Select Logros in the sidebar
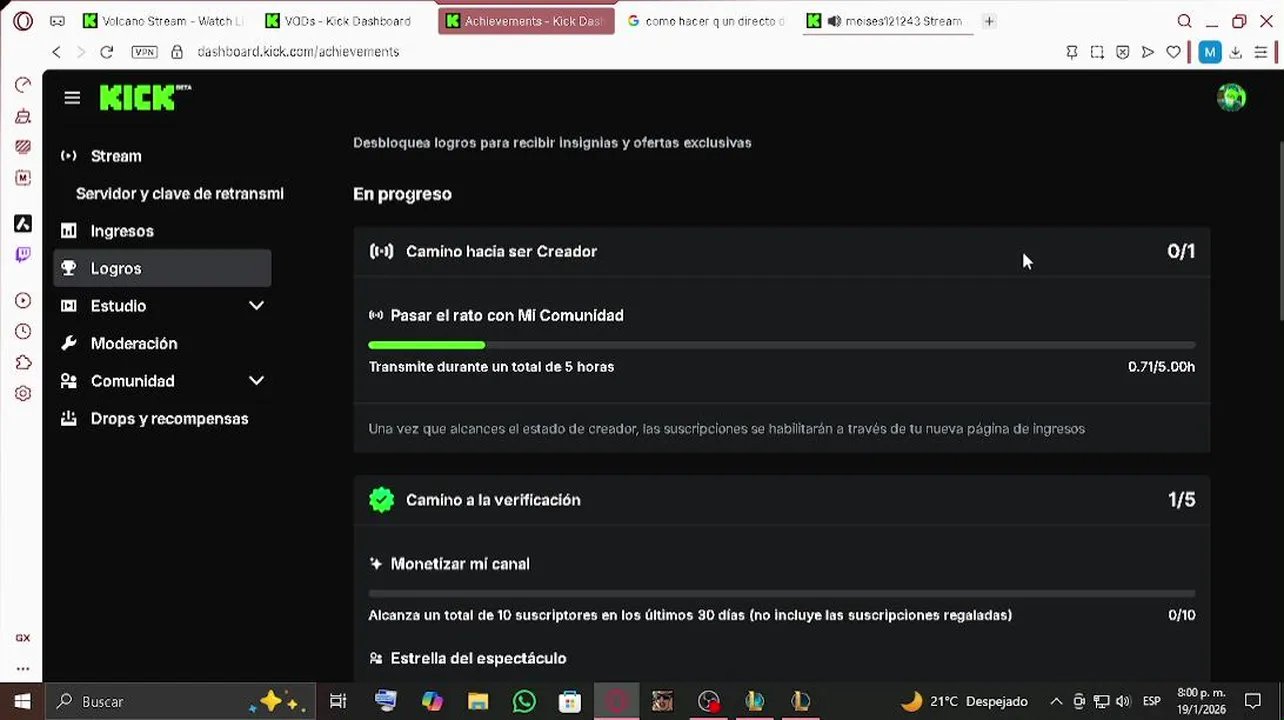The width and height of the screenshot is (1284, 720). [x=161, y=268]
